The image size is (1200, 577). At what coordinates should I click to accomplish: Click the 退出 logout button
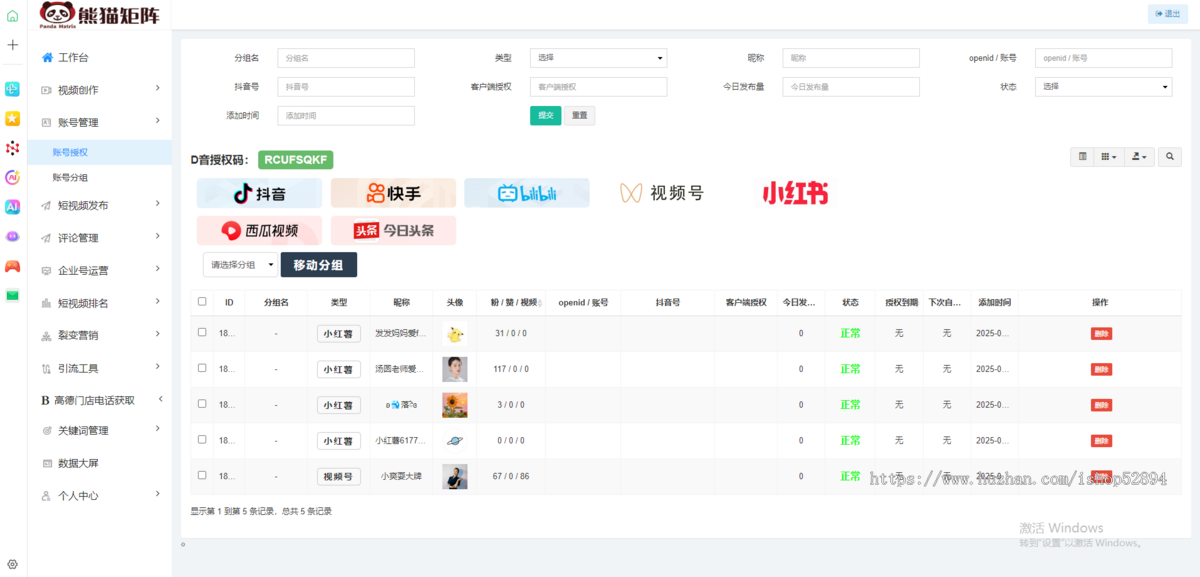[1168, 14]
